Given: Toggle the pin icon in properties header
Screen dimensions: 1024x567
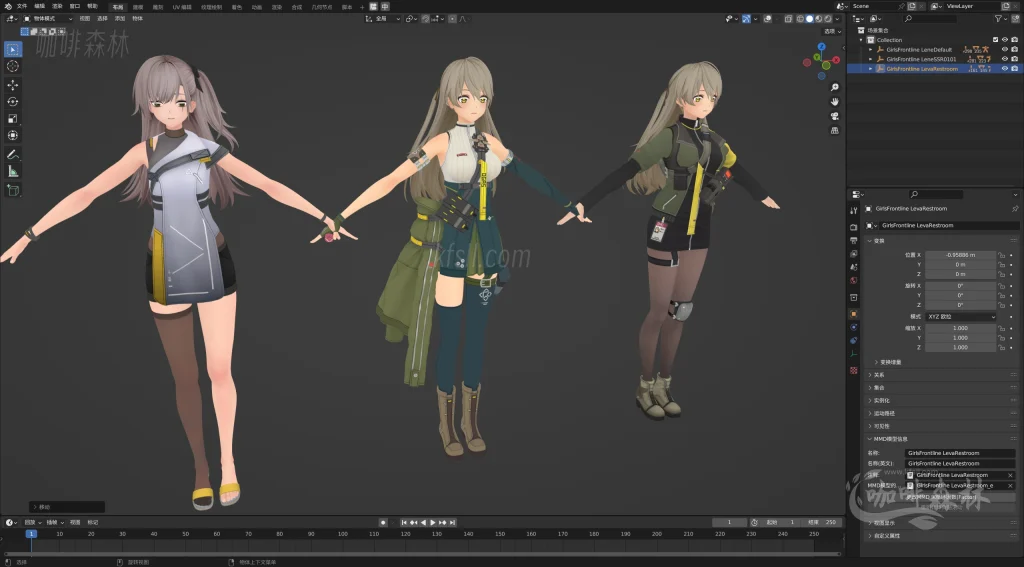Looking at the screenshot, I should (1015, 209).
